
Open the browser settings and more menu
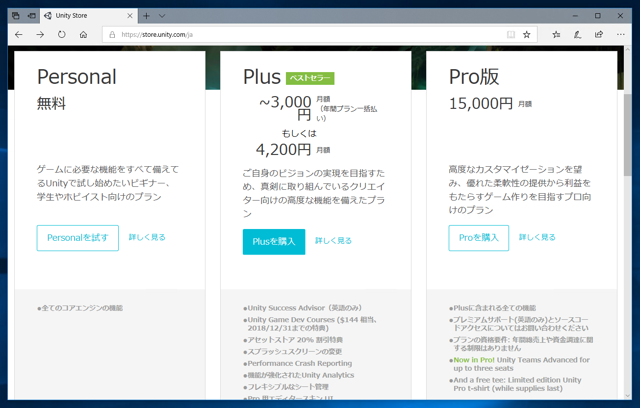621,35
